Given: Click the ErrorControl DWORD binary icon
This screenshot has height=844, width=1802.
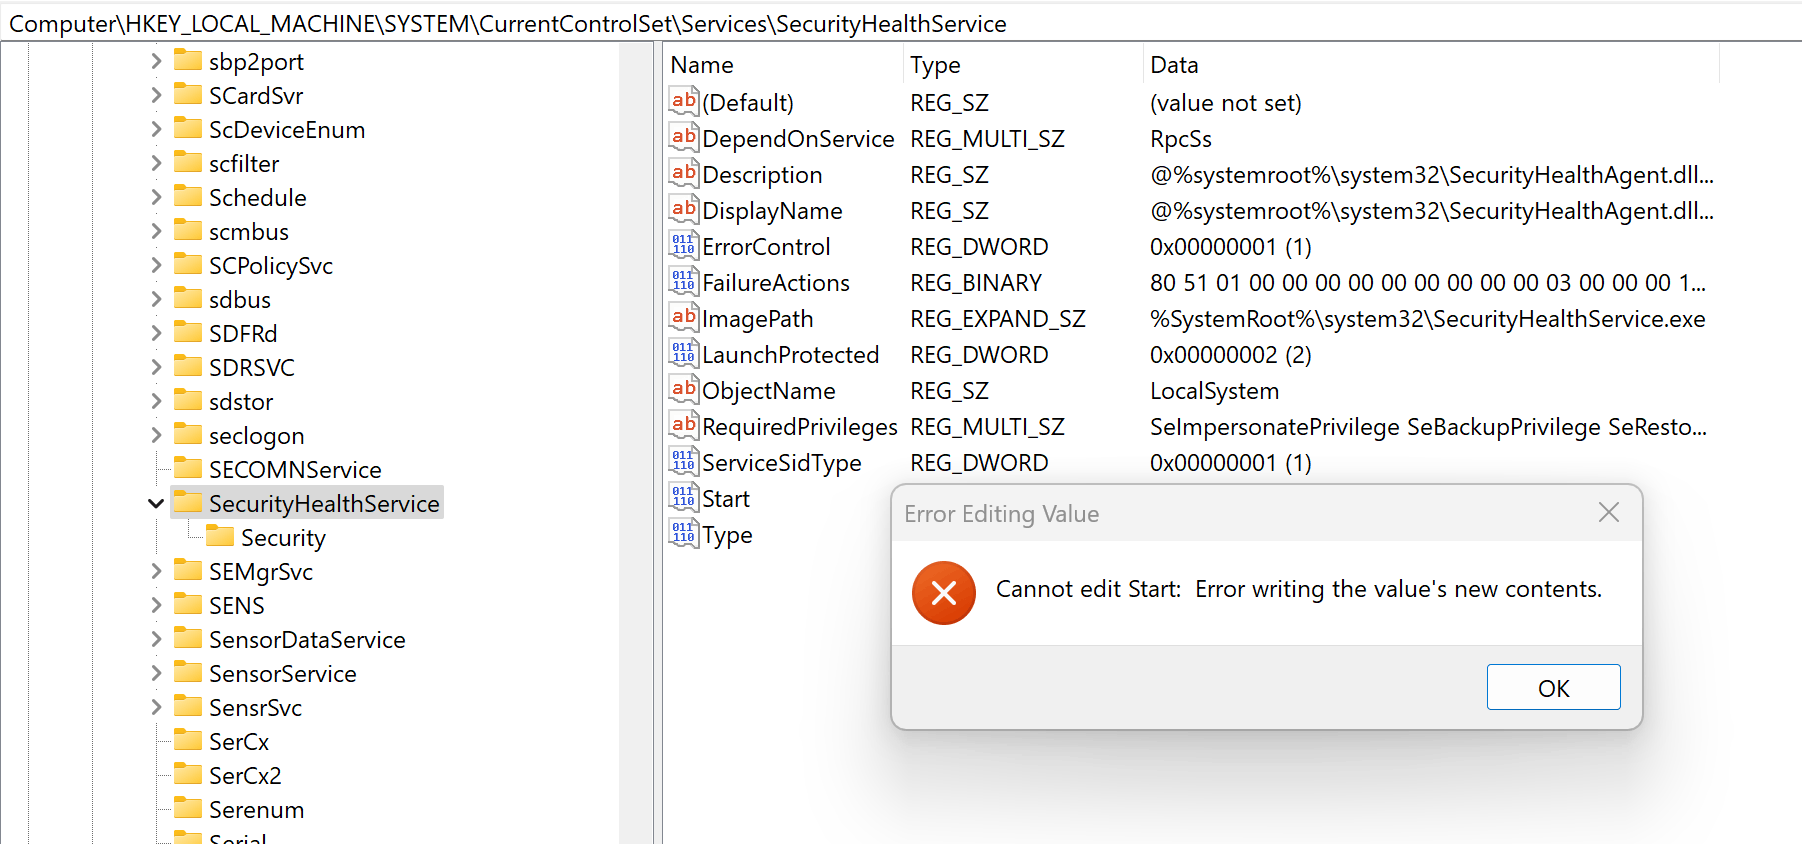Looking at the screenshot, I should [684, 245].
